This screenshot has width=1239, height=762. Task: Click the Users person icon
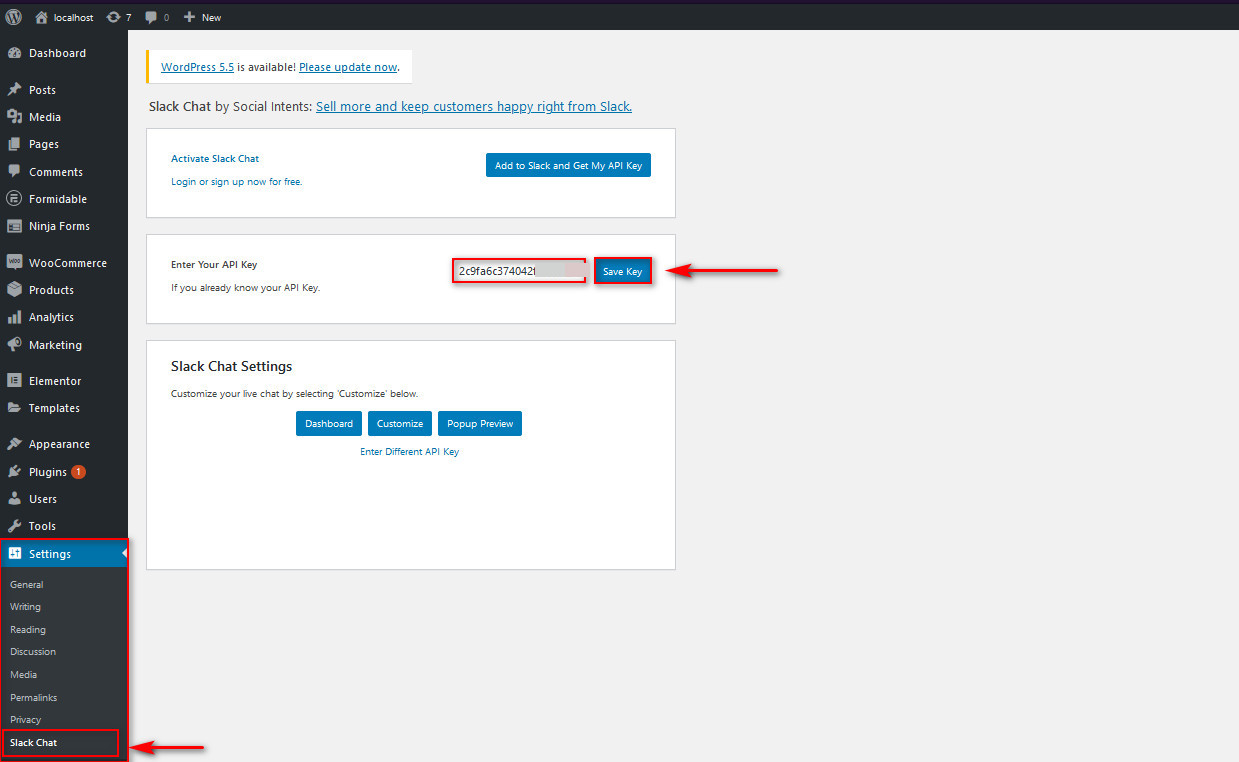pos(14,499)
